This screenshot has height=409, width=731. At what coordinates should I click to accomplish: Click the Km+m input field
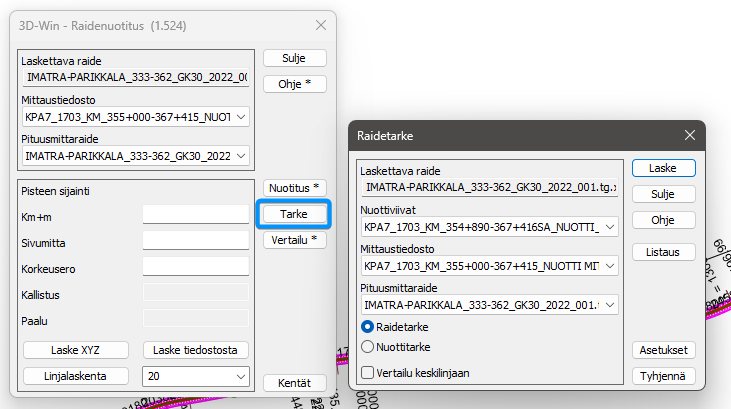195,214
